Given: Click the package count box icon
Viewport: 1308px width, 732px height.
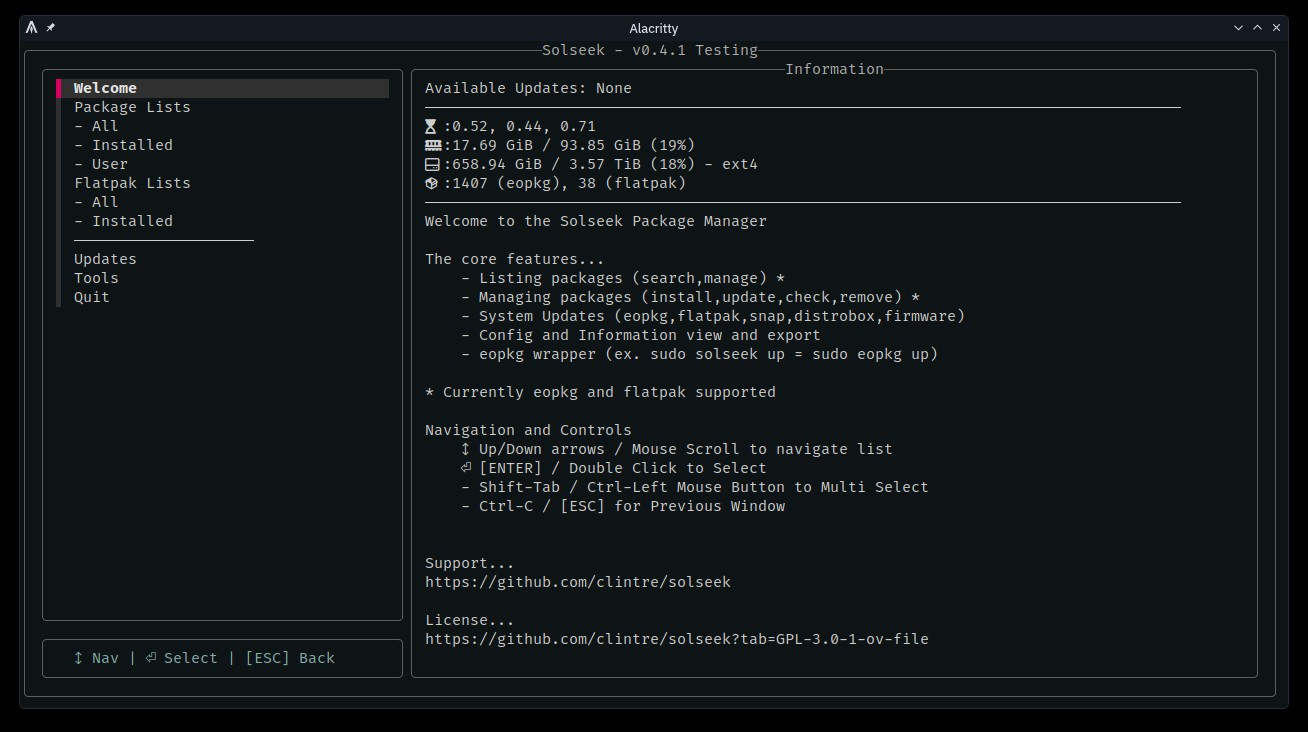Looking at the screenshot, I should (431, 183).
